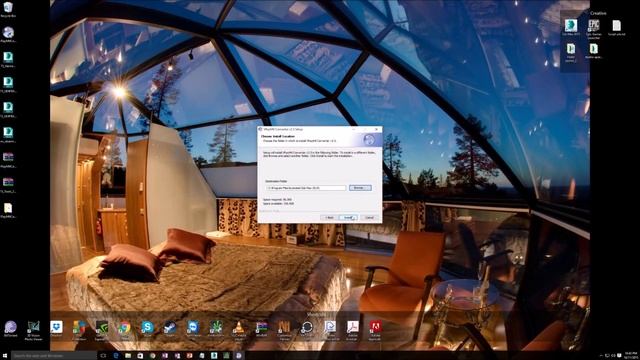Open Task View on the taskbar

coord(103,356)
